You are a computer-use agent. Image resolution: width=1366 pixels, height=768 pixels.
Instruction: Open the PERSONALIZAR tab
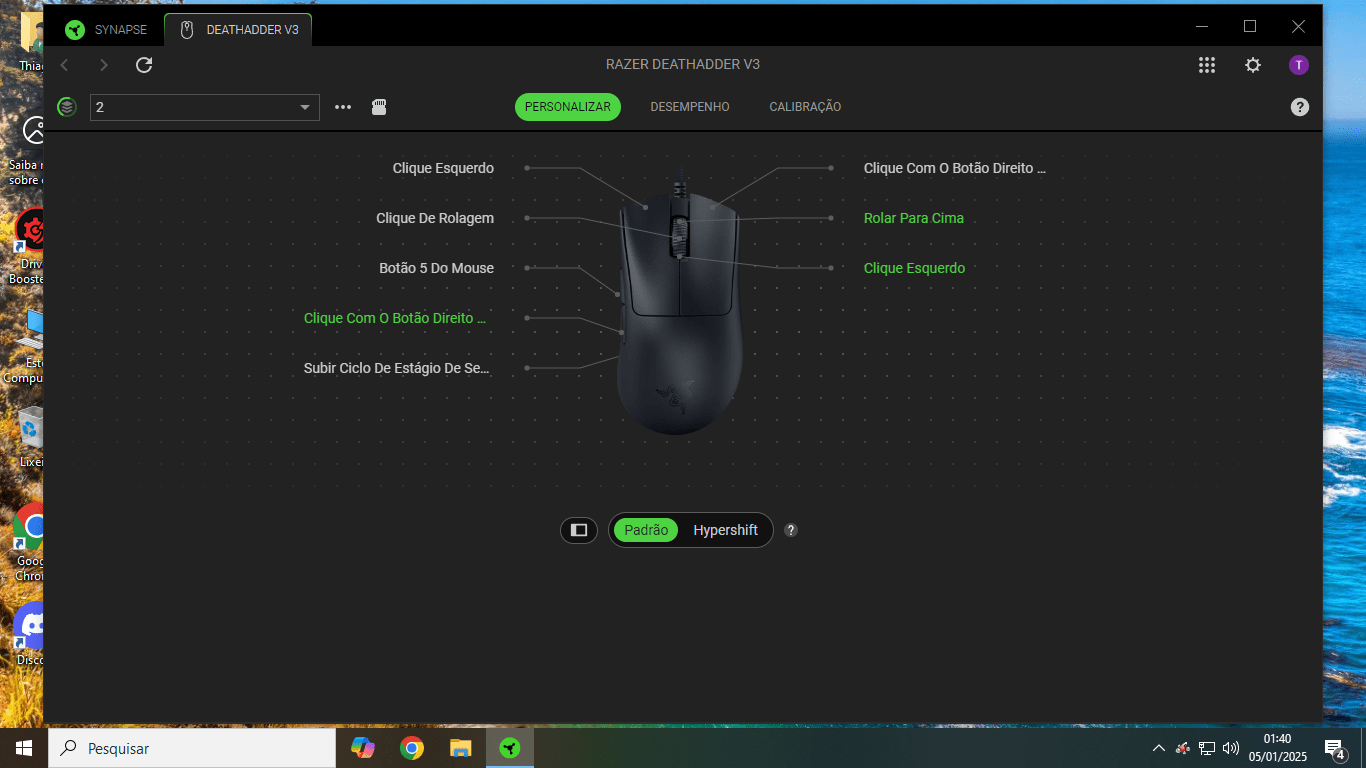[x=568, y=107]
